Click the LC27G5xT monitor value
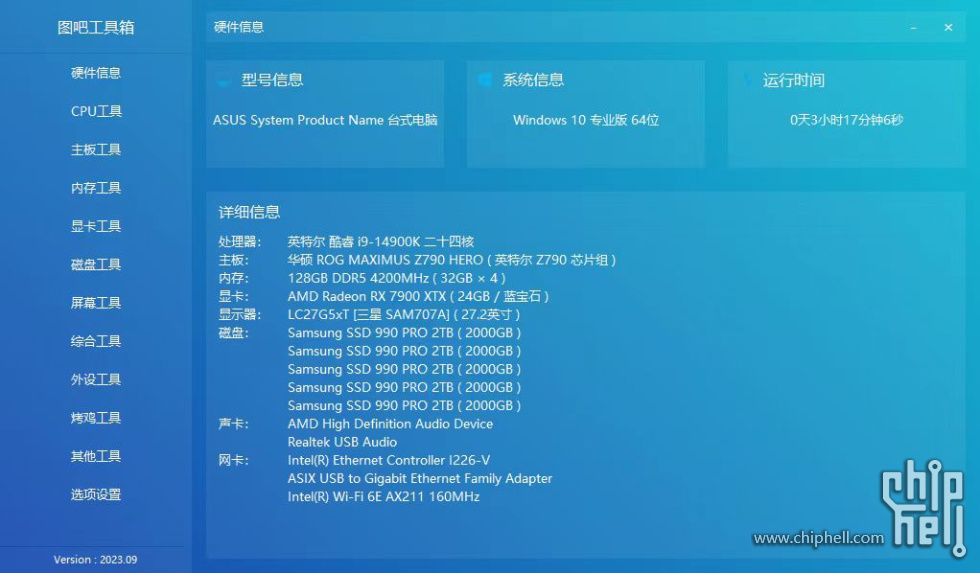Image resolution: width=980 pixels, height=573 pixels. [x=404, y=314]
